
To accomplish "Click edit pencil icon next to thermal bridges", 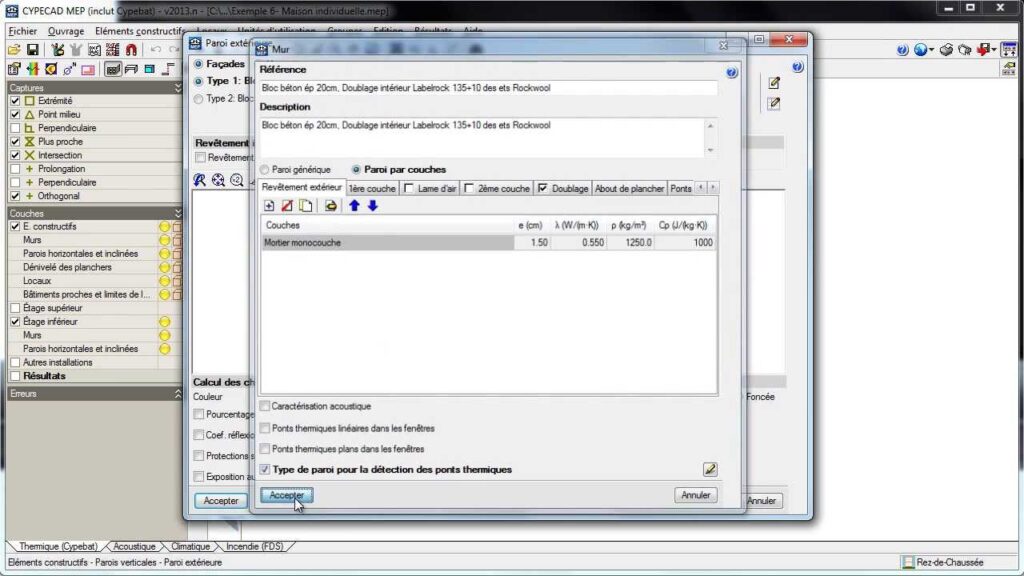I will tap(710, 469).
